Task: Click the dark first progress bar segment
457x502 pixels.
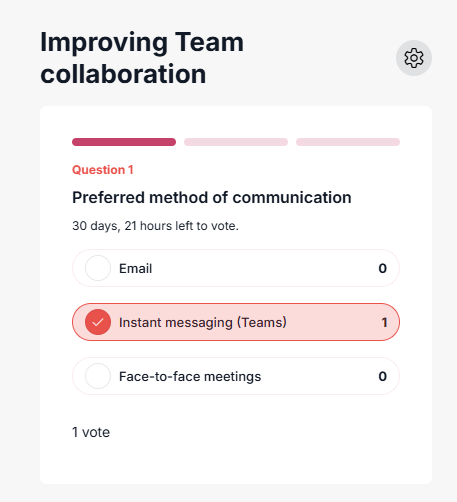Action: [x=124, y=142]
